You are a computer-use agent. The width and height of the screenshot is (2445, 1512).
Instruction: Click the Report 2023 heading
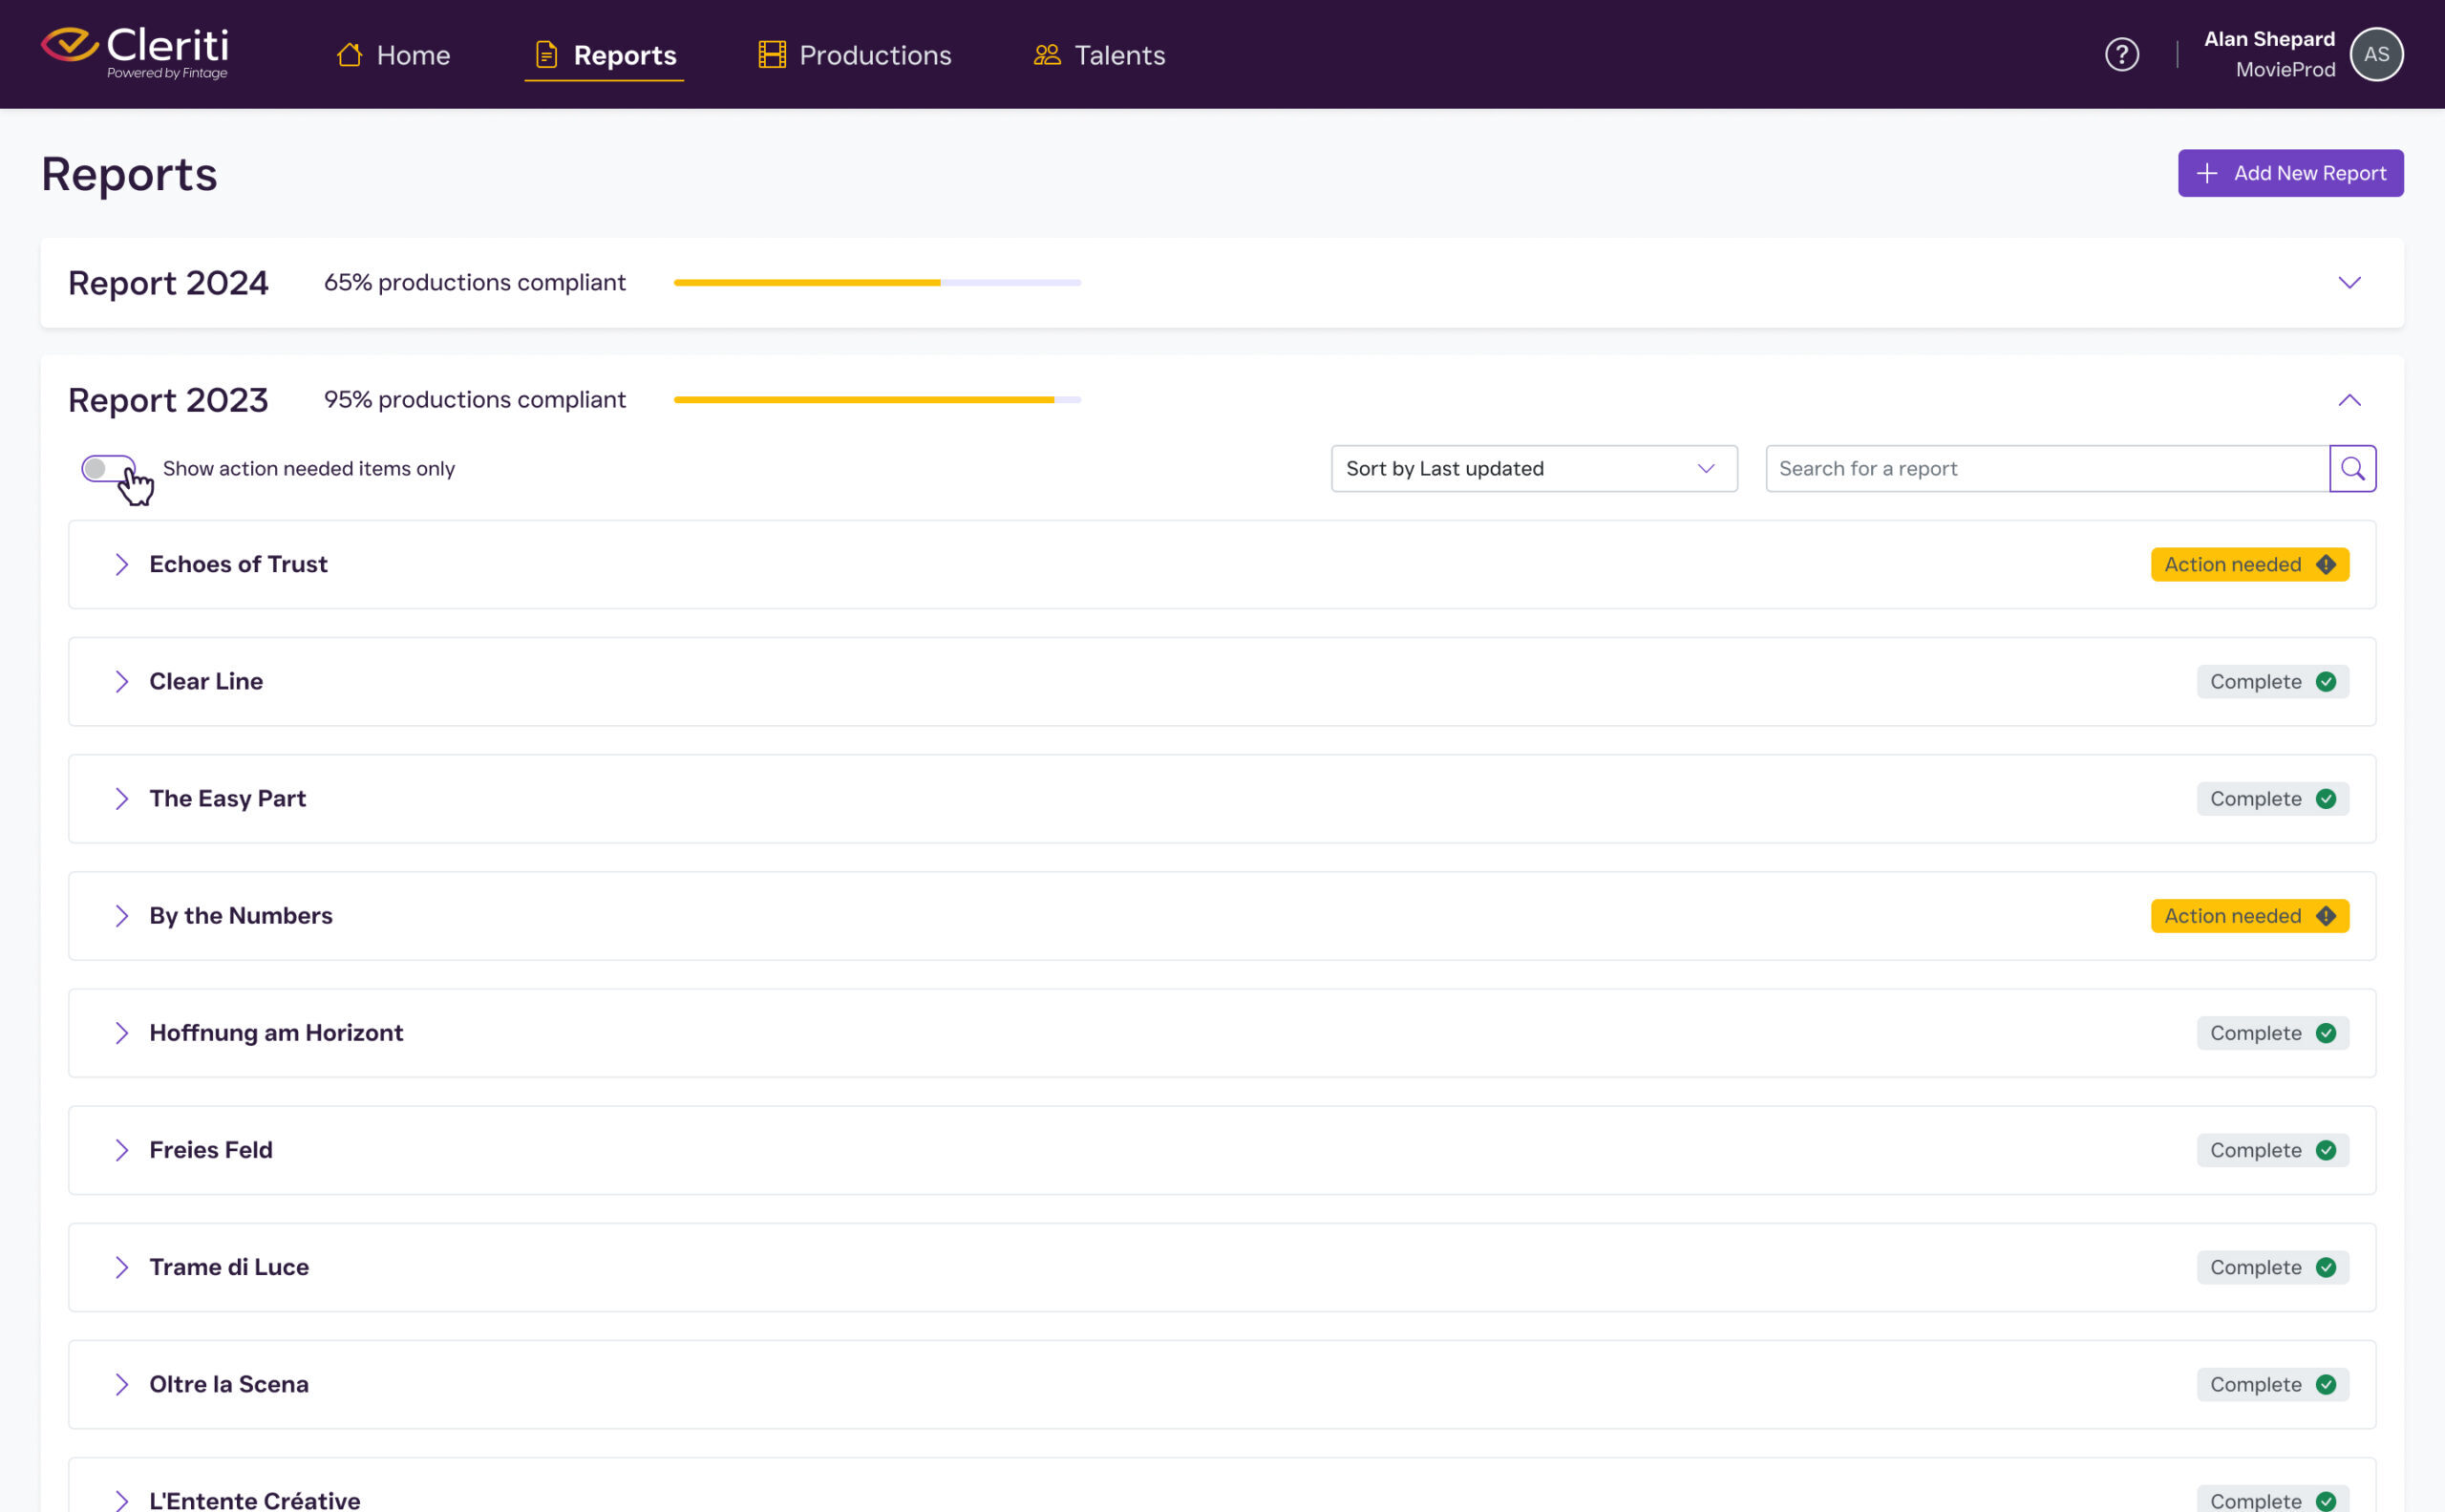pyautogui.click(x=168, y=400)
